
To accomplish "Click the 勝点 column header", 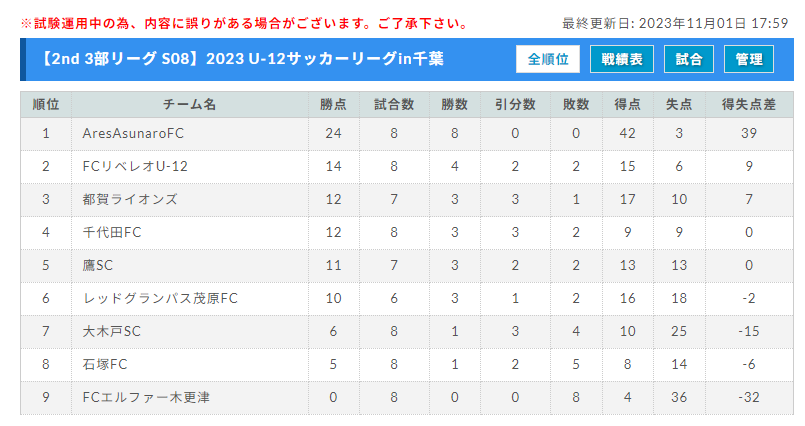I will [x=333, y=105].
